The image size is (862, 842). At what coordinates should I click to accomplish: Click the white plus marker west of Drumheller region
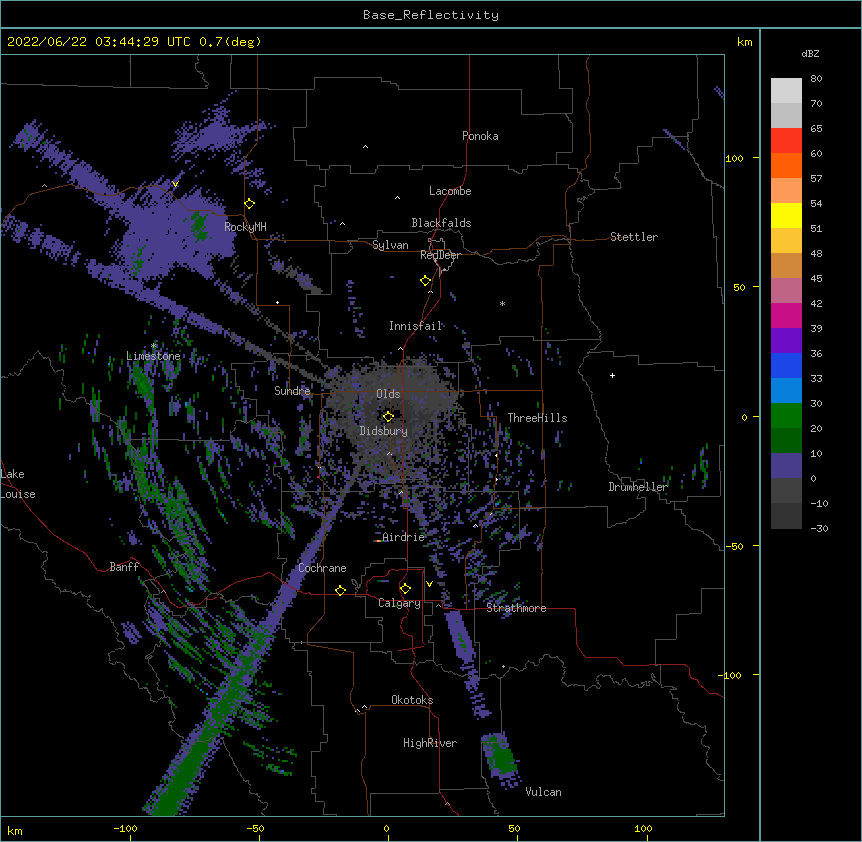(612, 375)
